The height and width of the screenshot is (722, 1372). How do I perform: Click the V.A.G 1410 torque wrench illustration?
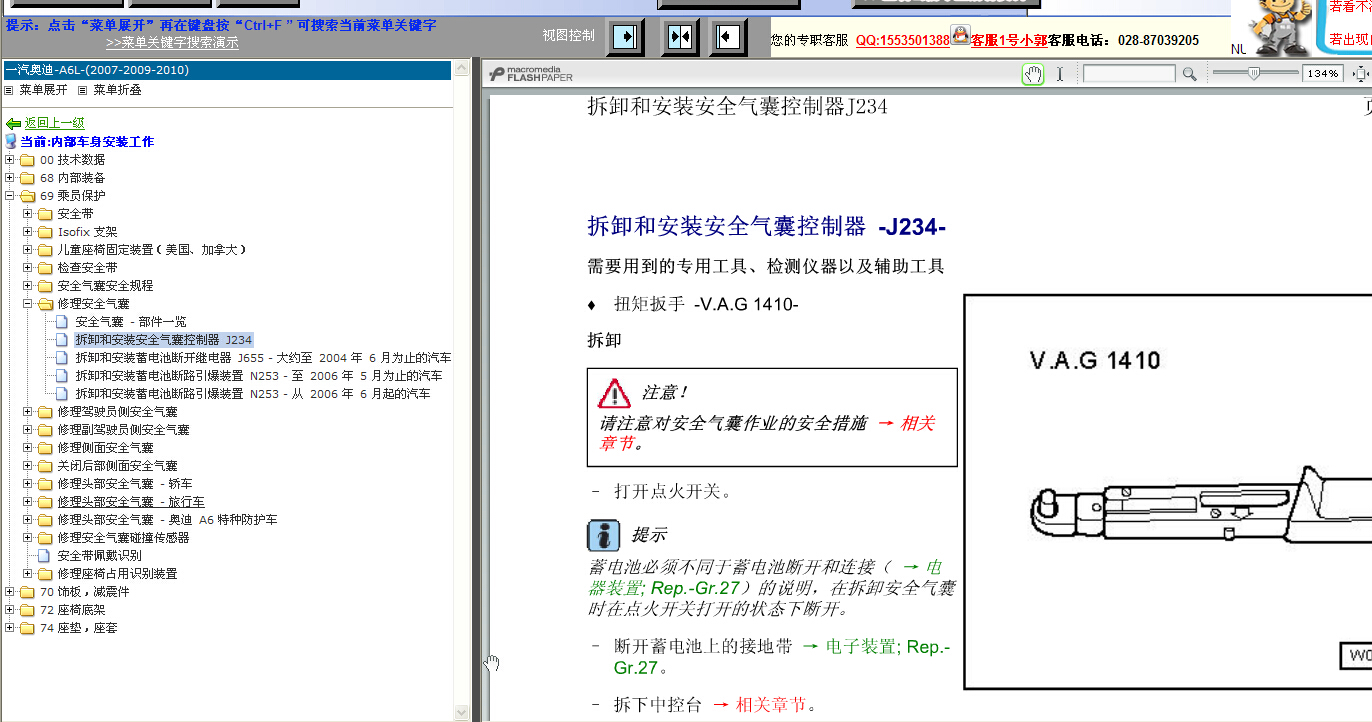tap(1168, 491)
